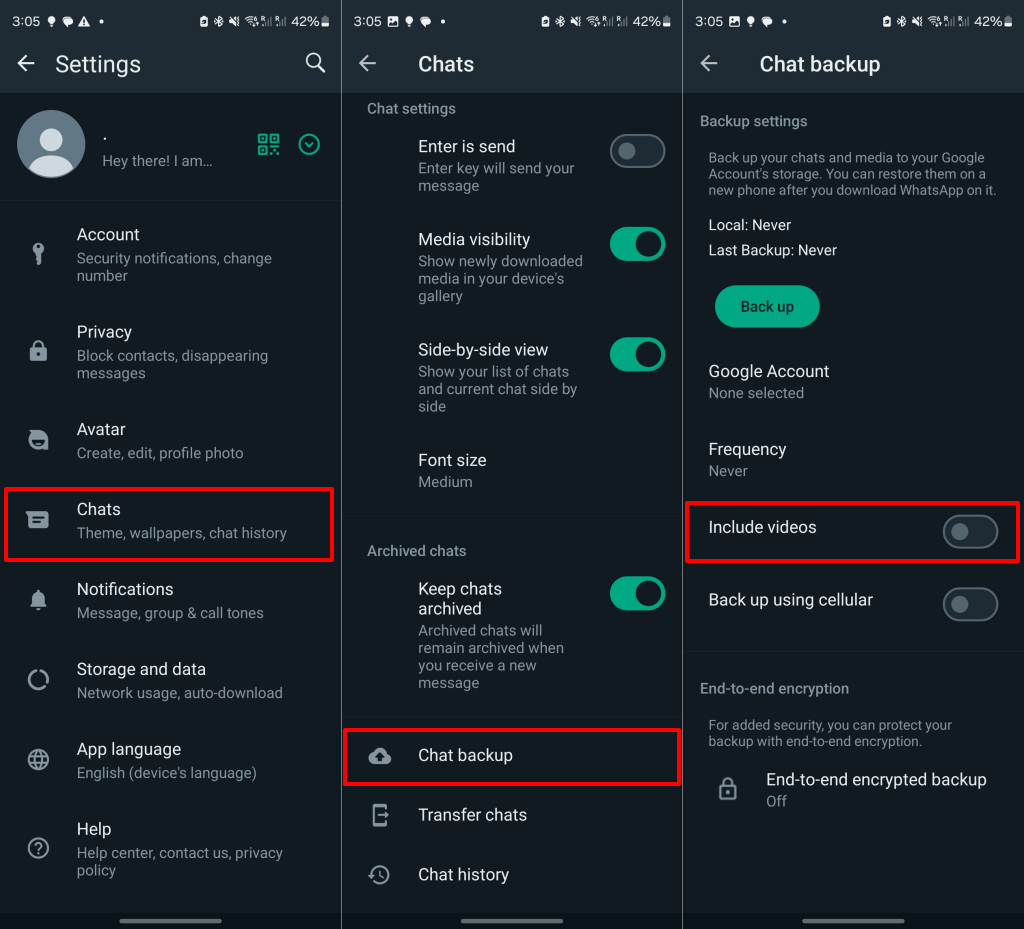
Task: Disable the Side-by-side view switch
Action: point(637,354)
